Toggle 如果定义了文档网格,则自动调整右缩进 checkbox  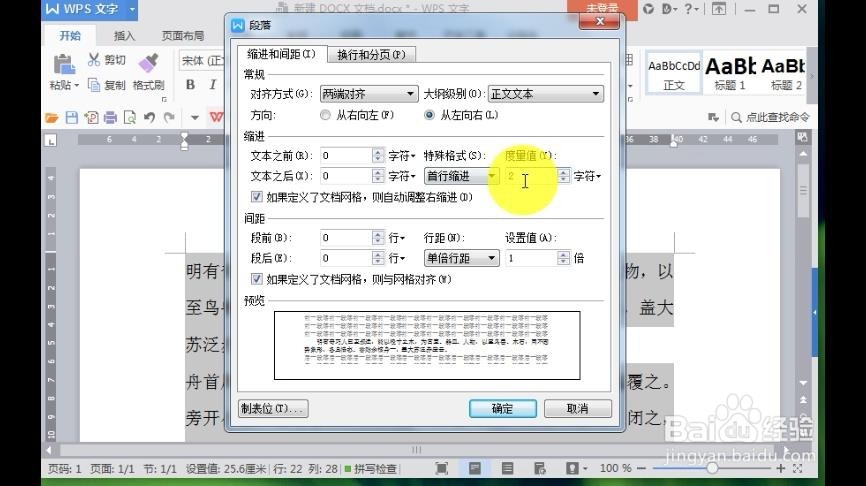click(256, 197)
